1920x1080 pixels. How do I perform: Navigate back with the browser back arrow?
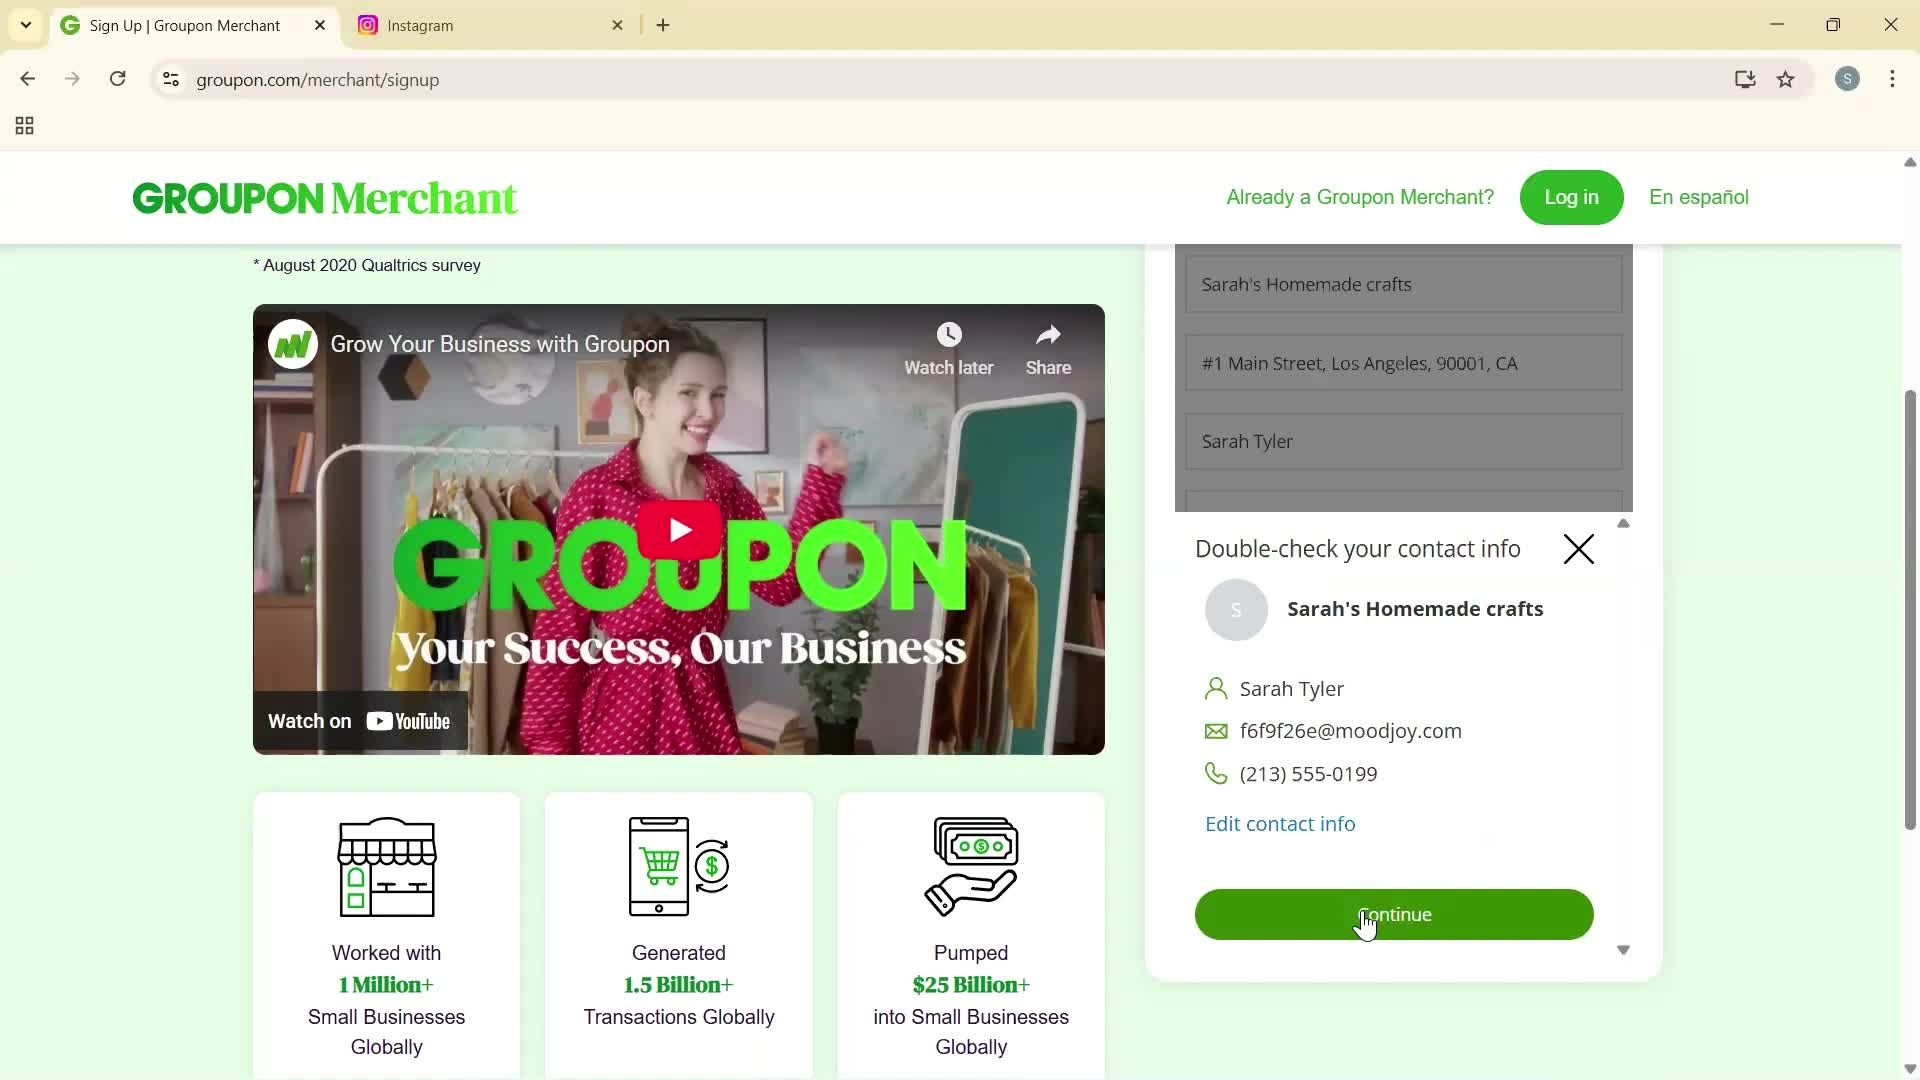[x=27, y=79]
